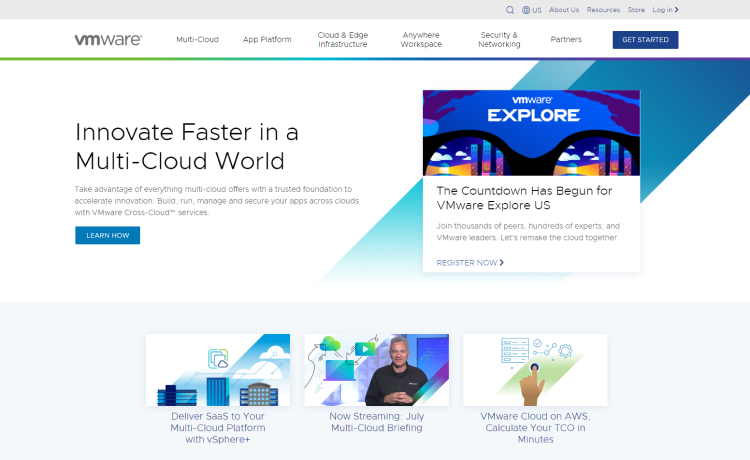Click chevron next to Register Now
Screen dimensions: 750x460
coord(501,263)
